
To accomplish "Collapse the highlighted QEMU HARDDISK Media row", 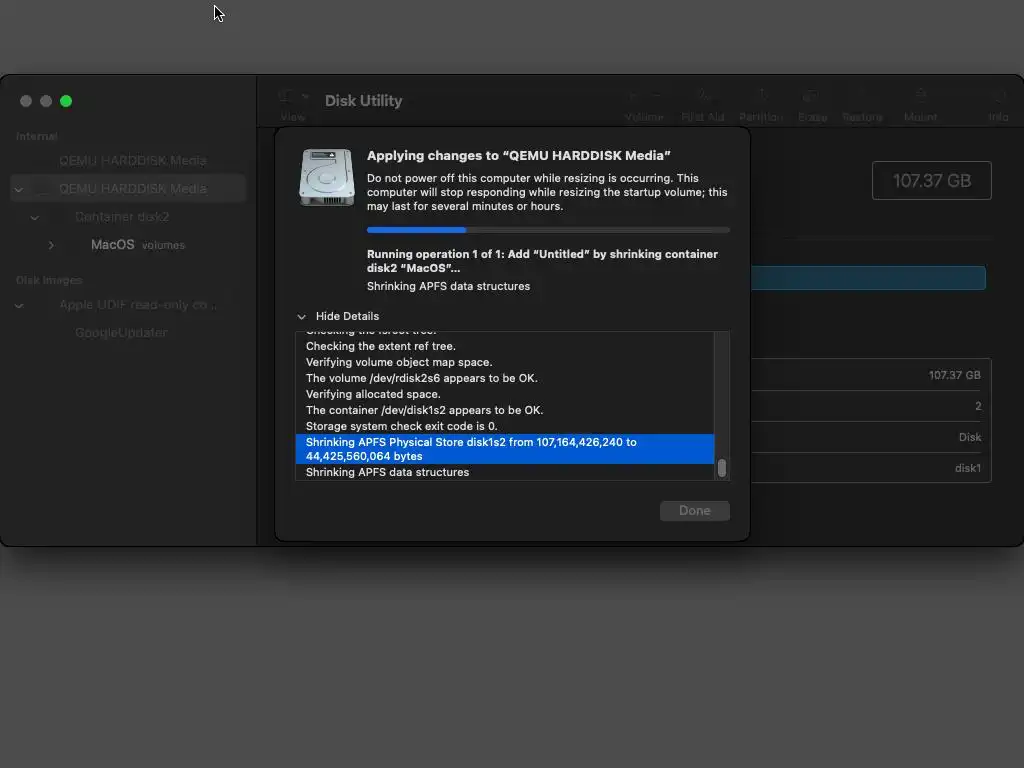I will [19, 189].
